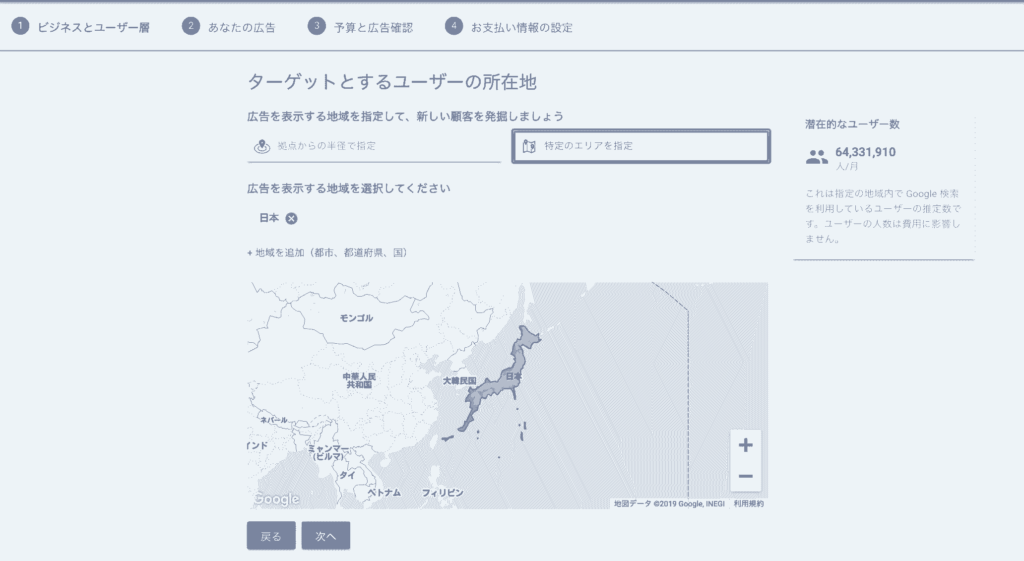Click the radius location pin icon
The height and width of the screenshot is (561, 1024).
pos(262,146)
